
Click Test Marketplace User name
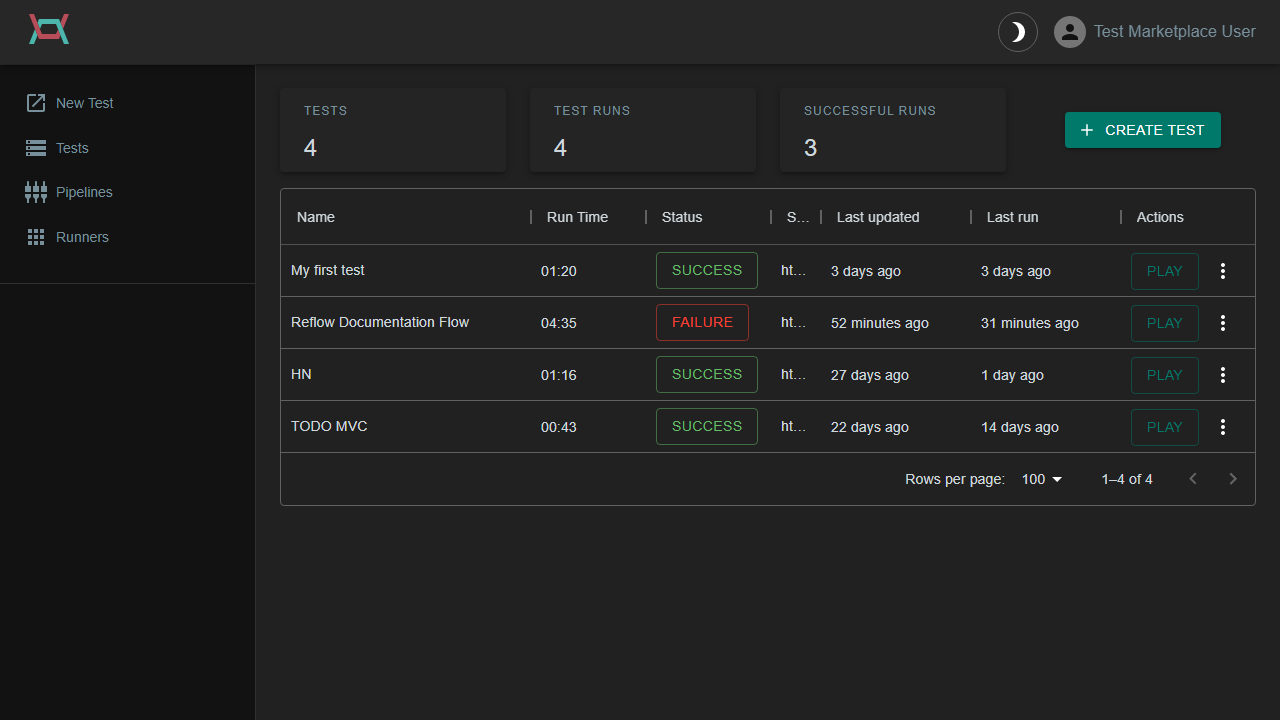[1174, 32]
